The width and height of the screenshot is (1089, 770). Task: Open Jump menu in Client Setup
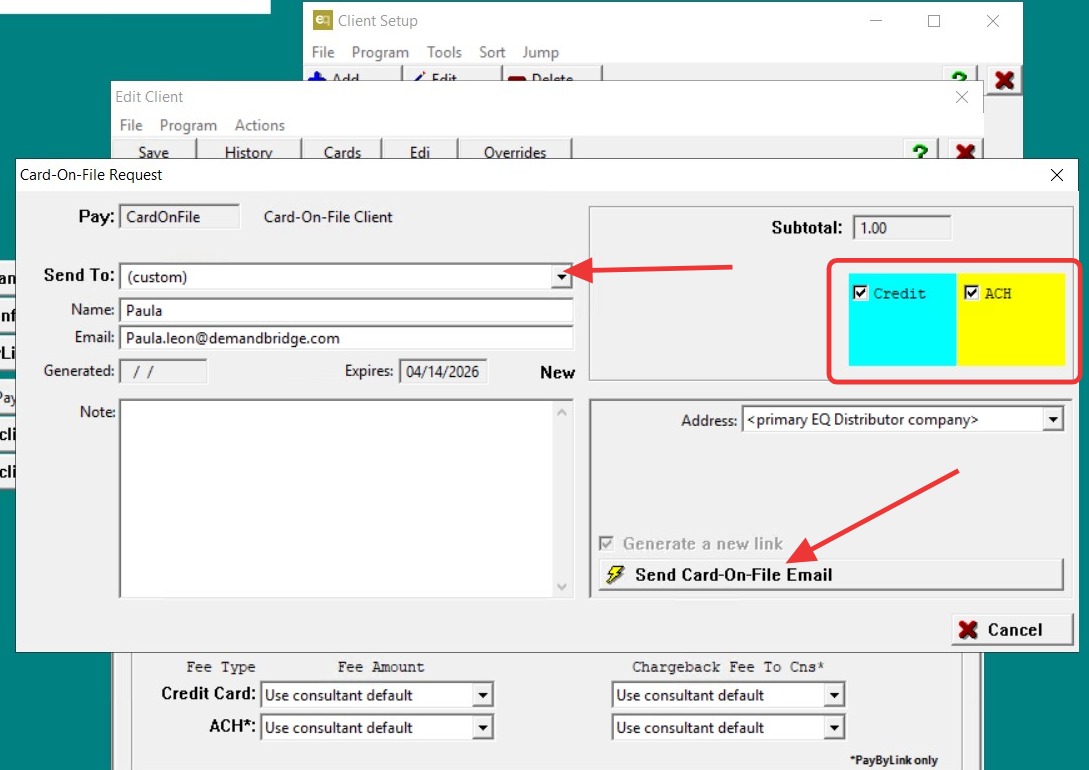[540, 52]
